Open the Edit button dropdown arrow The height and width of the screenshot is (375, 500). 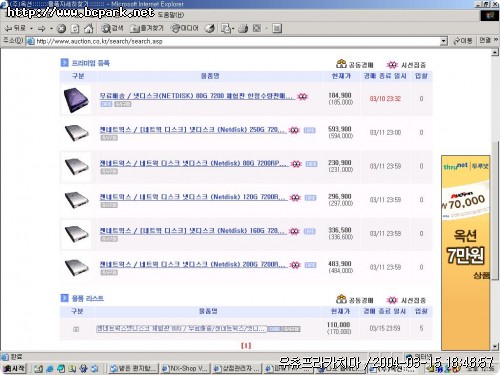(x=267, y=29)
